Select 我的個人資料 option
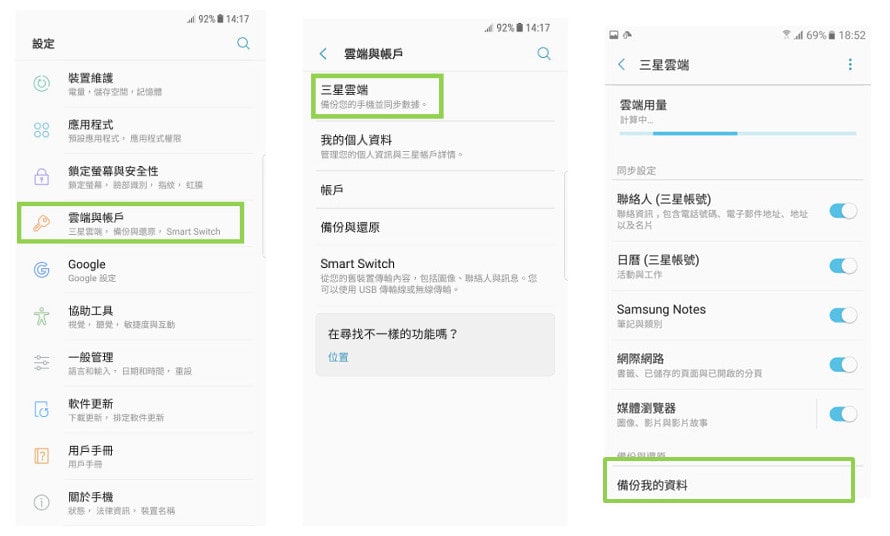The width and height of the screenshot is (890, 536). coord(435,146)
